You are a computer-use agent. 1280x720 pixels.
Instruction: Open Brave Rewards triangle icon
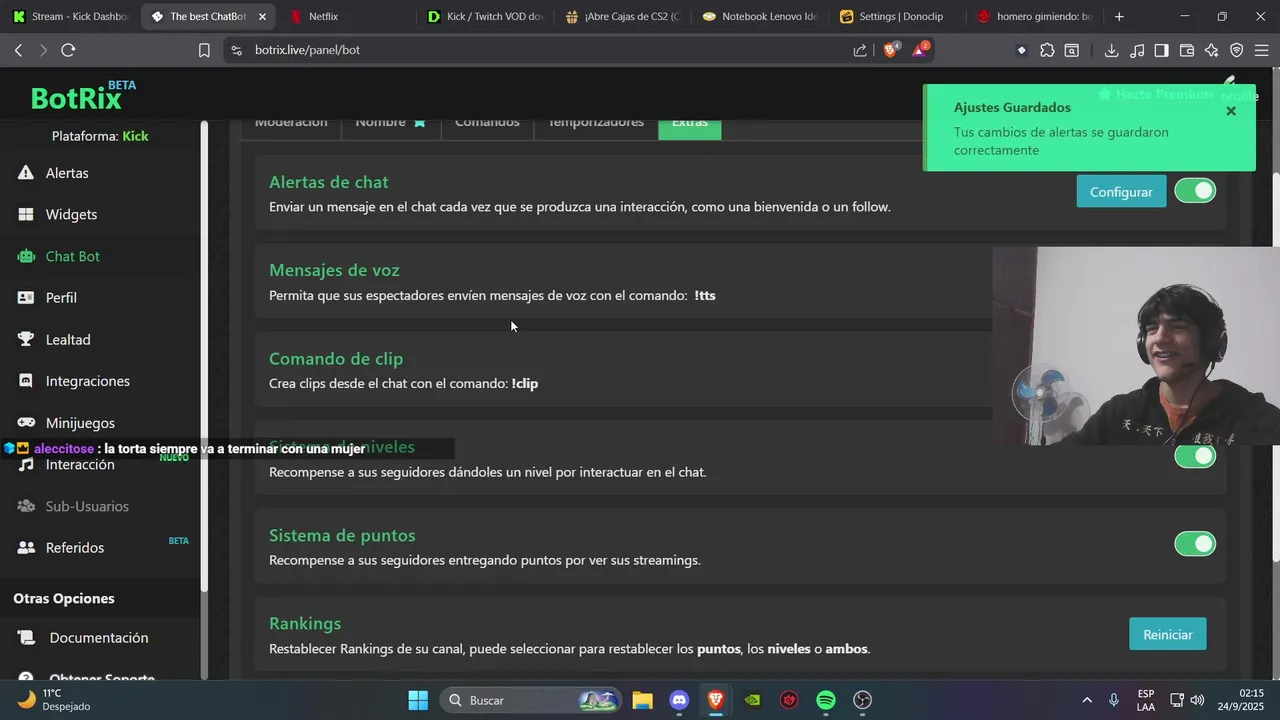919,49
